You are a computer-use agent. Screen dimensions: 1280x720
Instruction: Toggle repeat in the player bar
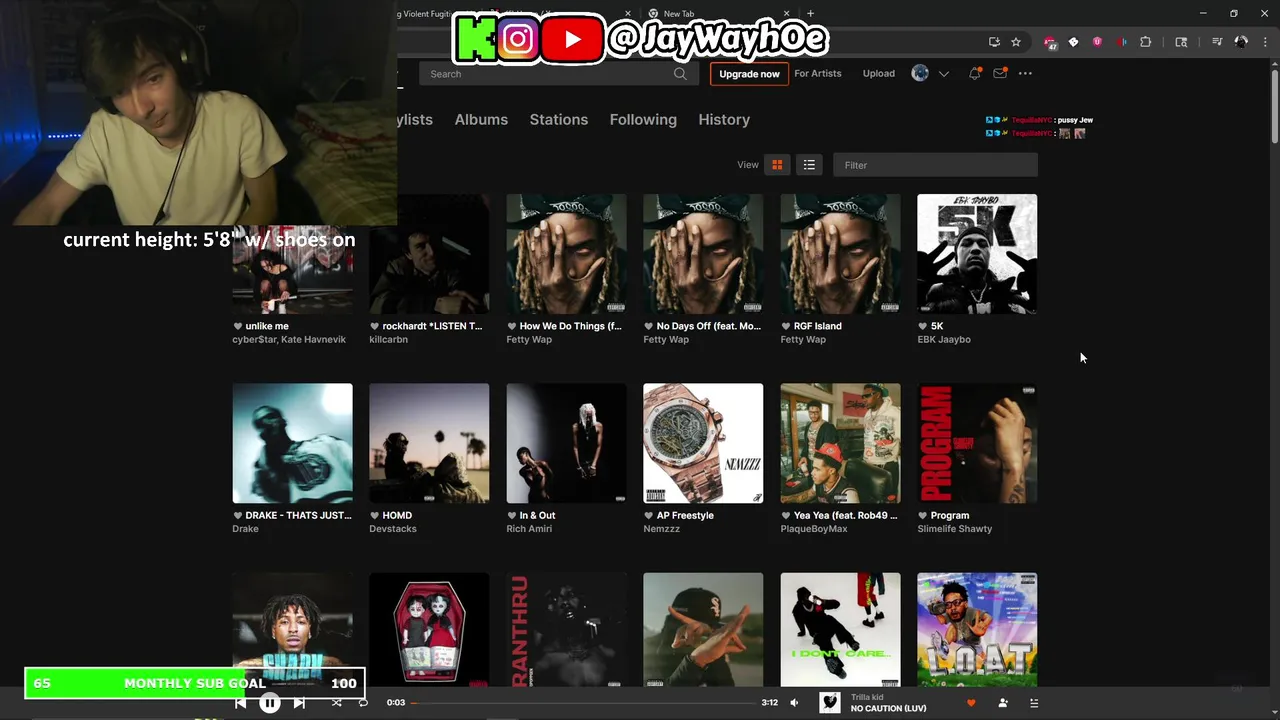pos(363,703)
